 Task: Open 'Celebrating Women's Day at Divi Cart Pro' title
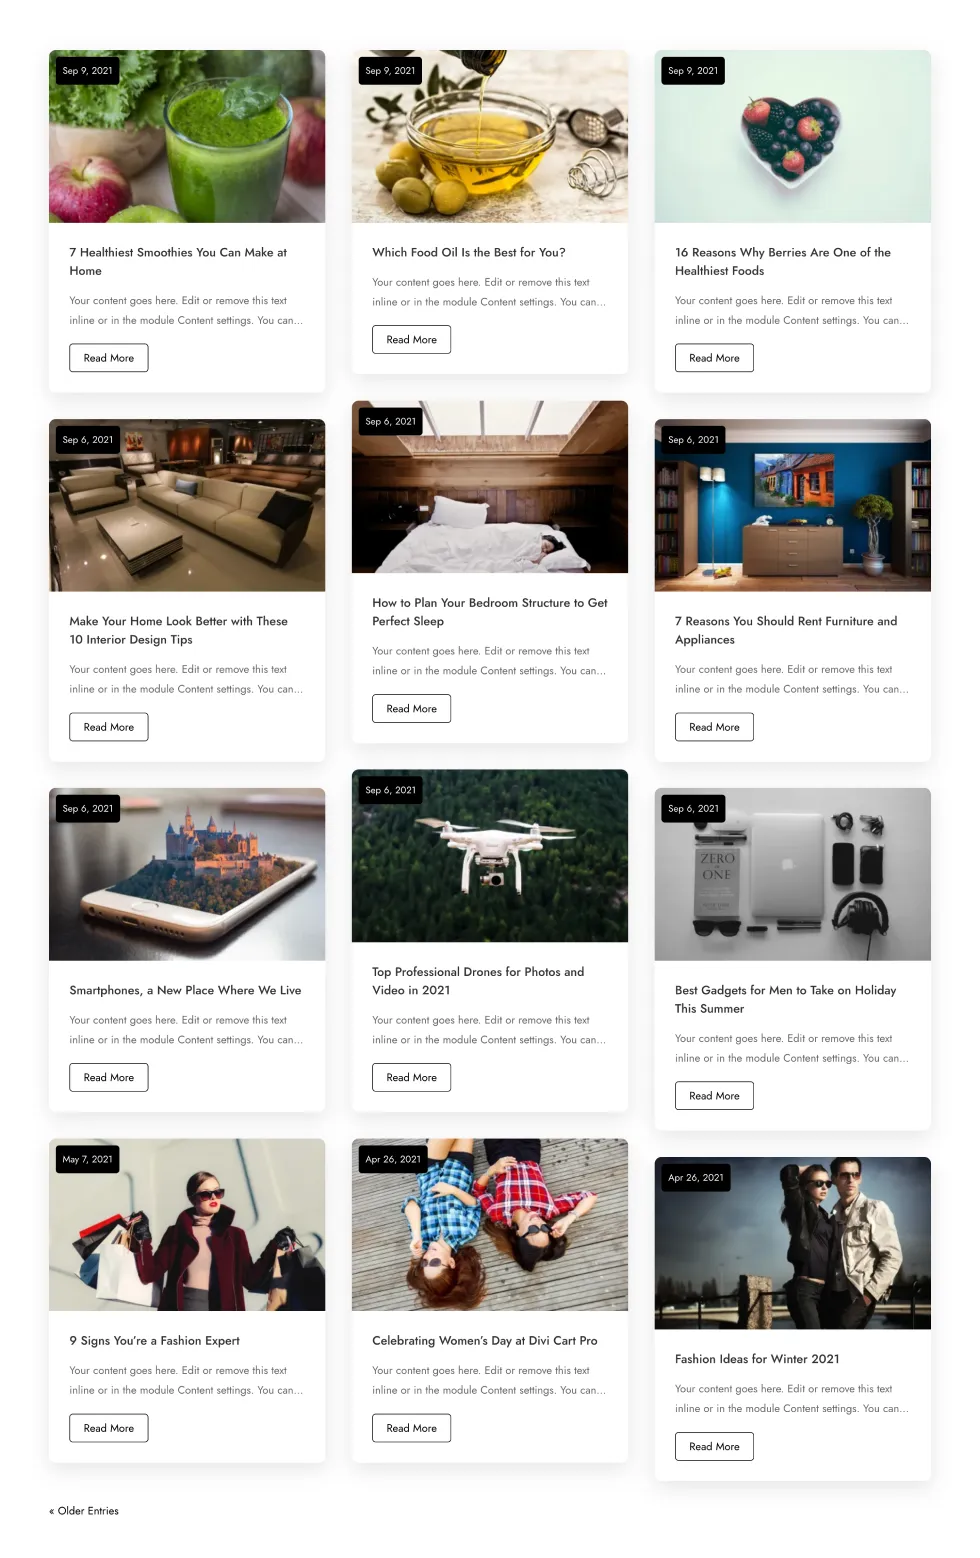[x=485, y=1340]
